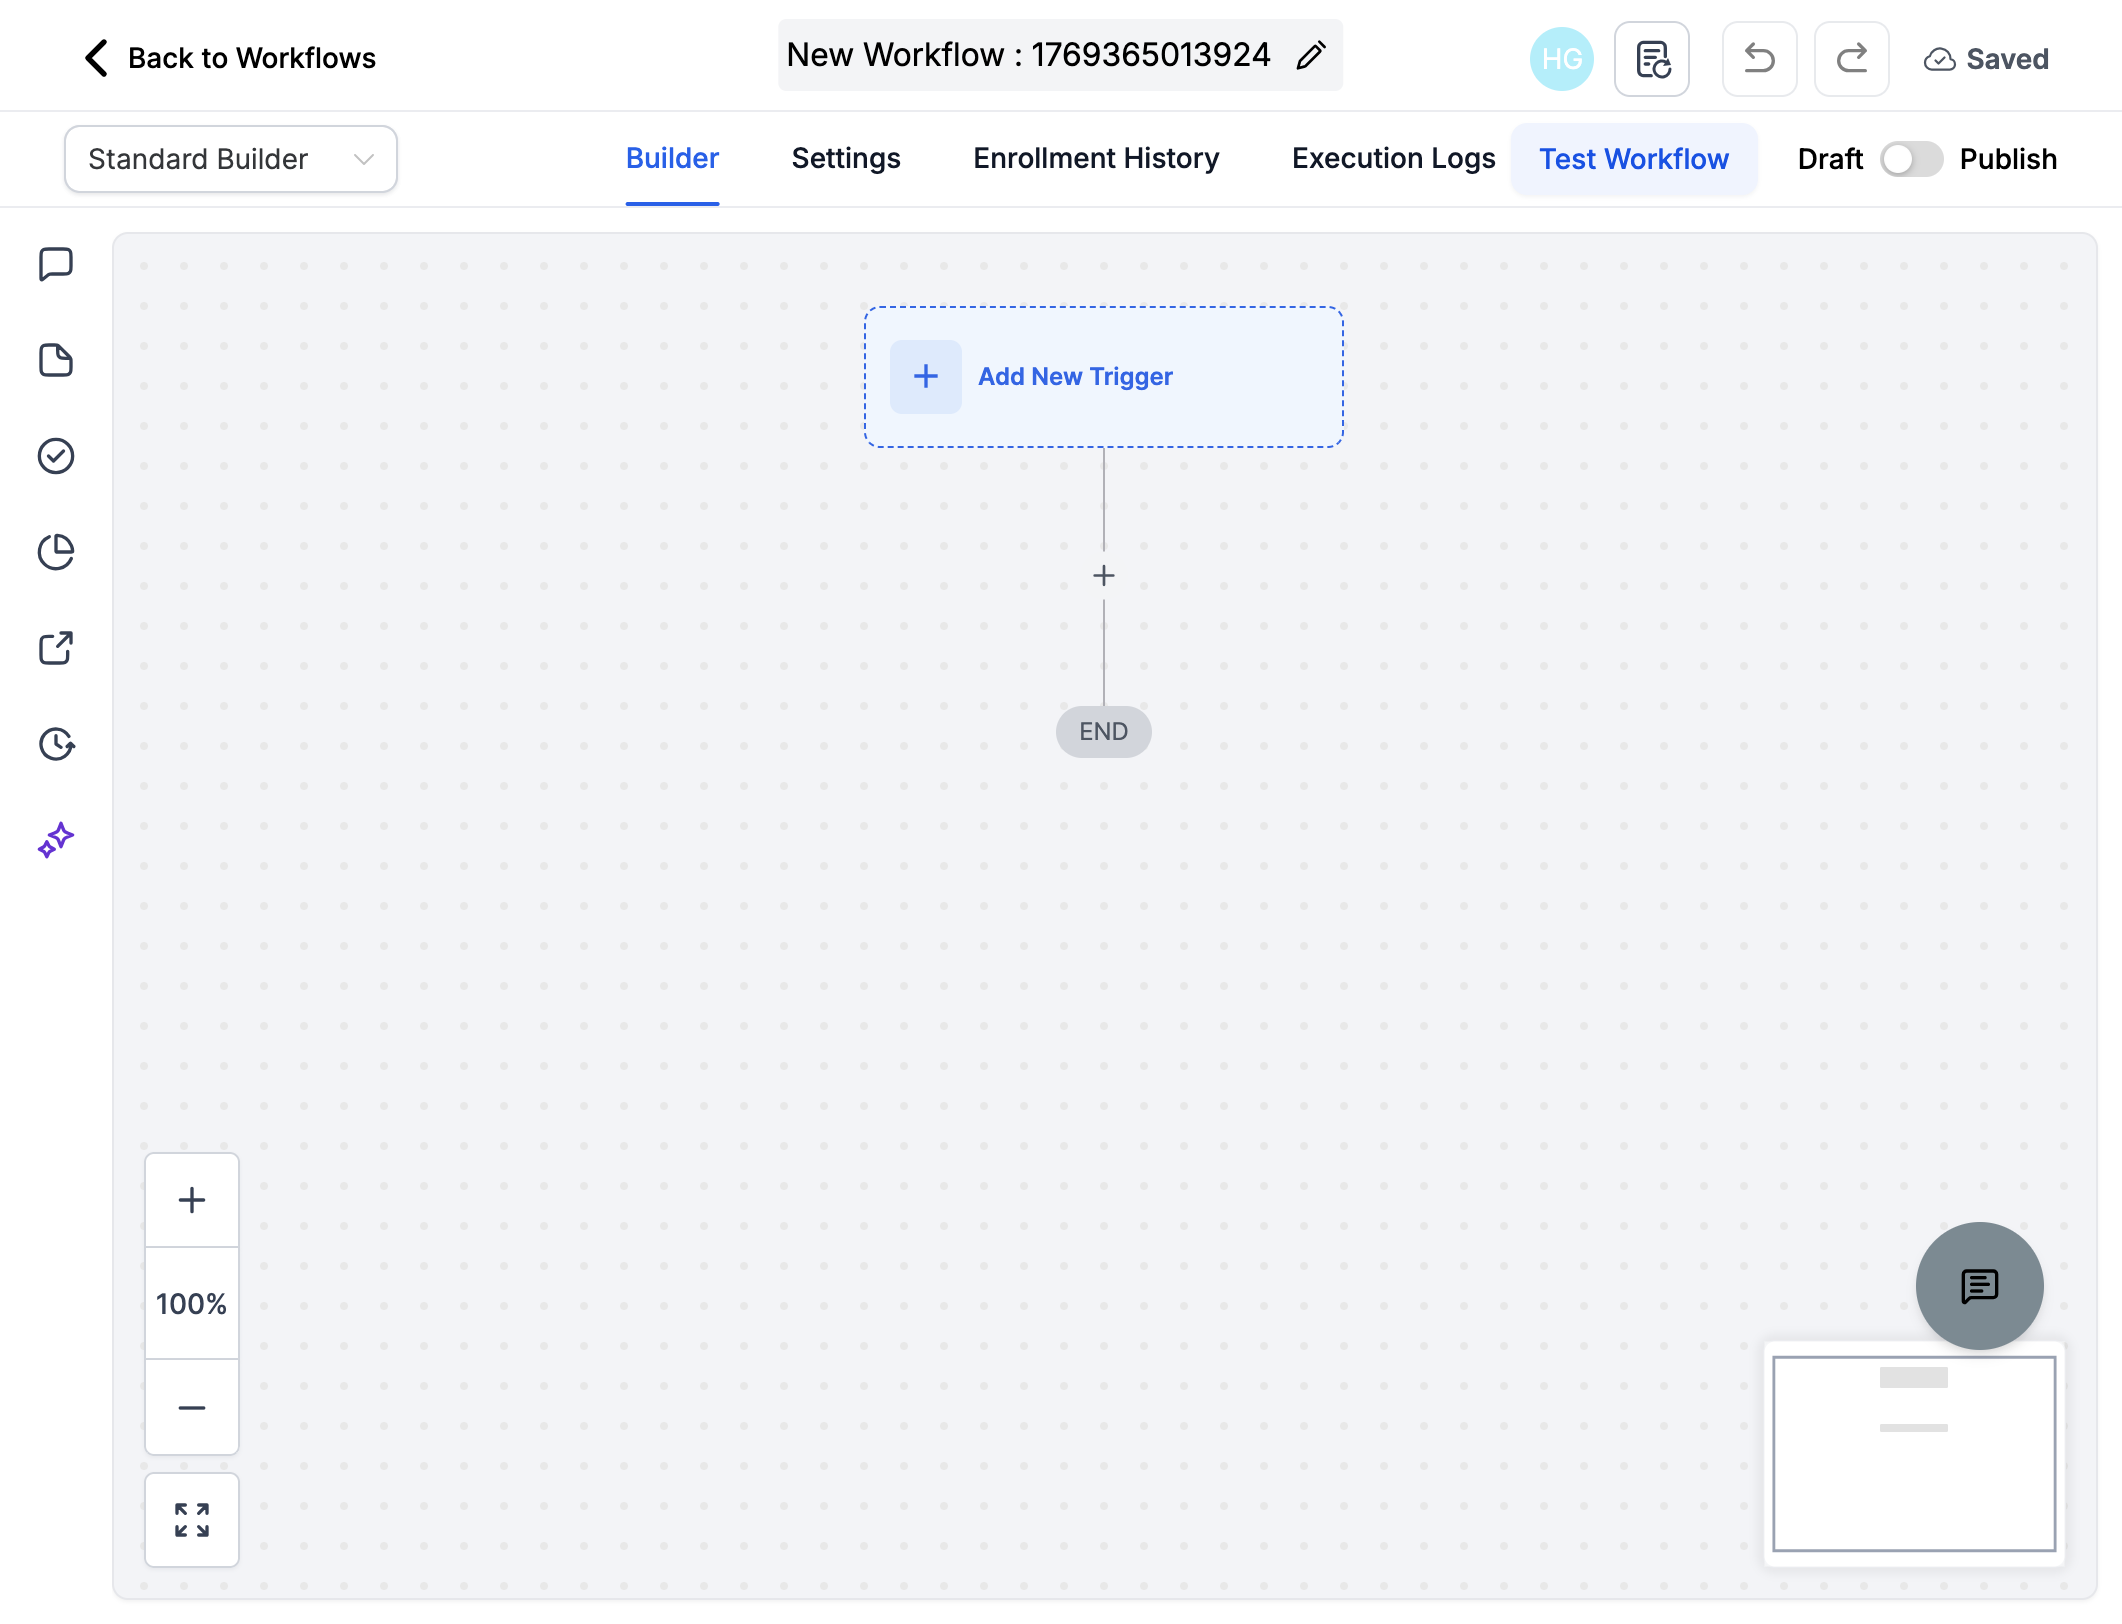Fit workflow to screen
Screen dimensions: 2122x1624
(192, 1520)
